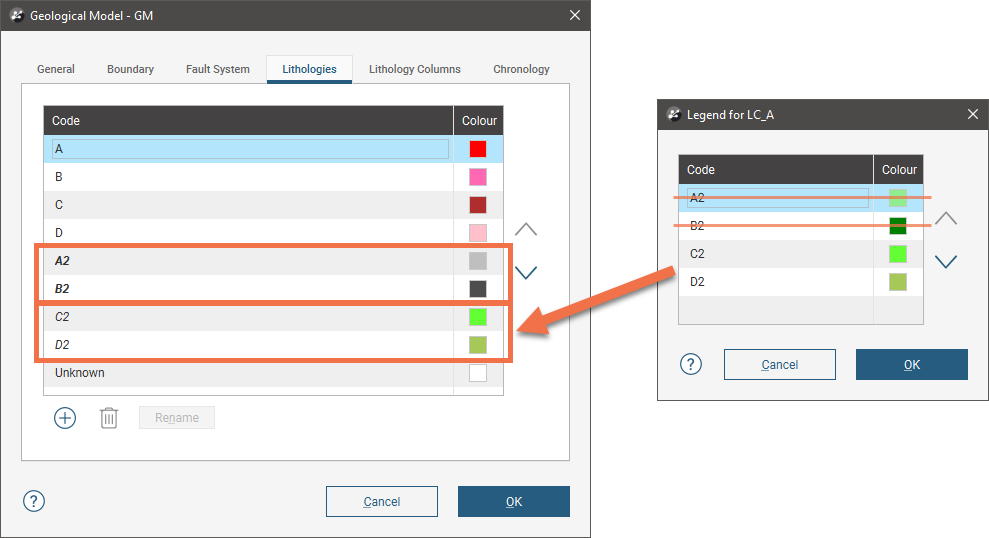This screenshot has width=989, height=538.
Task: Change the pink colour of lithology B
Action: [478, 177]
